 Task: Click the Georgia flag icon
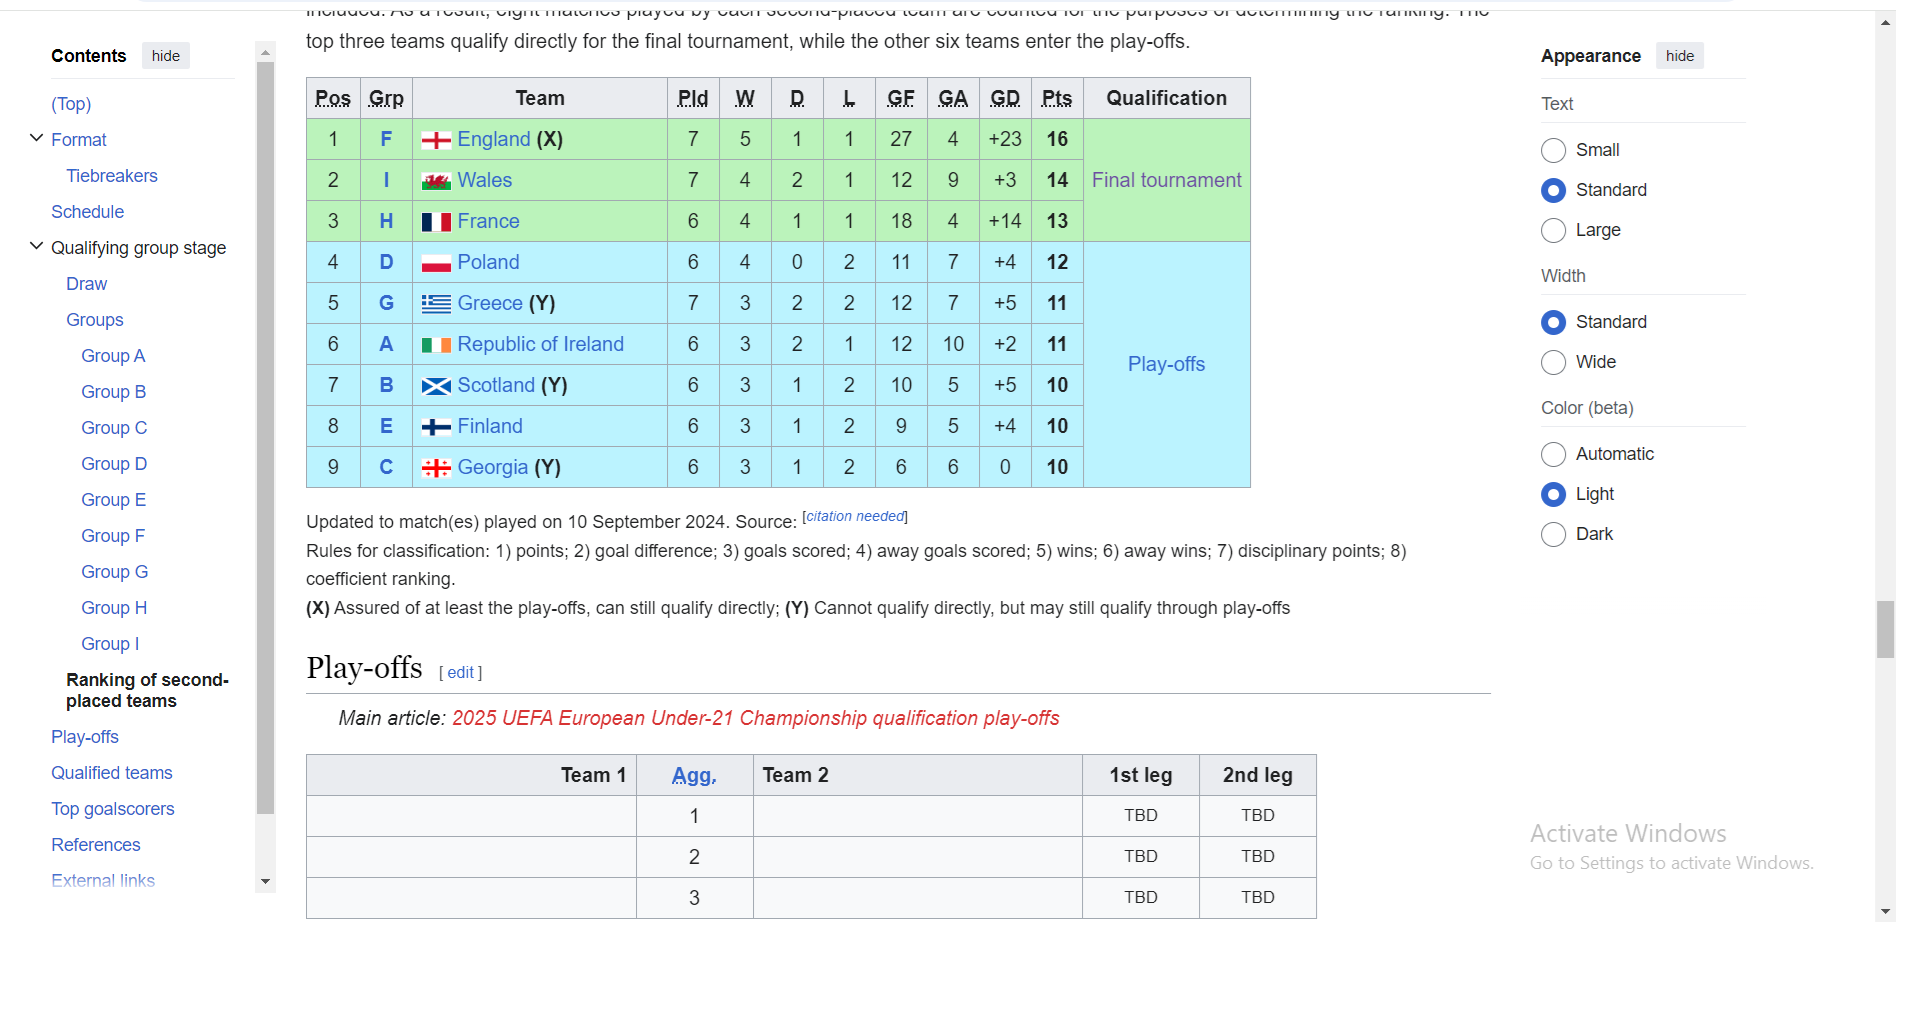[x=436, y=468]
